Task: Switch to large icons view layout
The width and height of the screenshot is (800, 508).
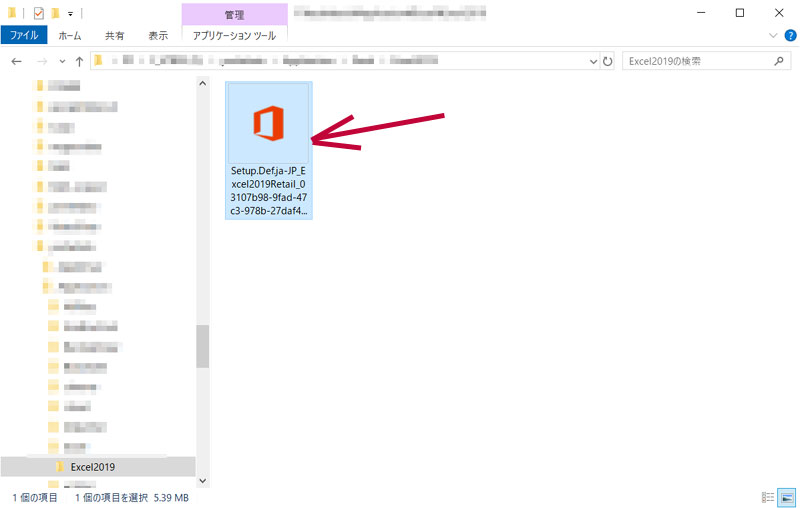Action: click(787, 497)
